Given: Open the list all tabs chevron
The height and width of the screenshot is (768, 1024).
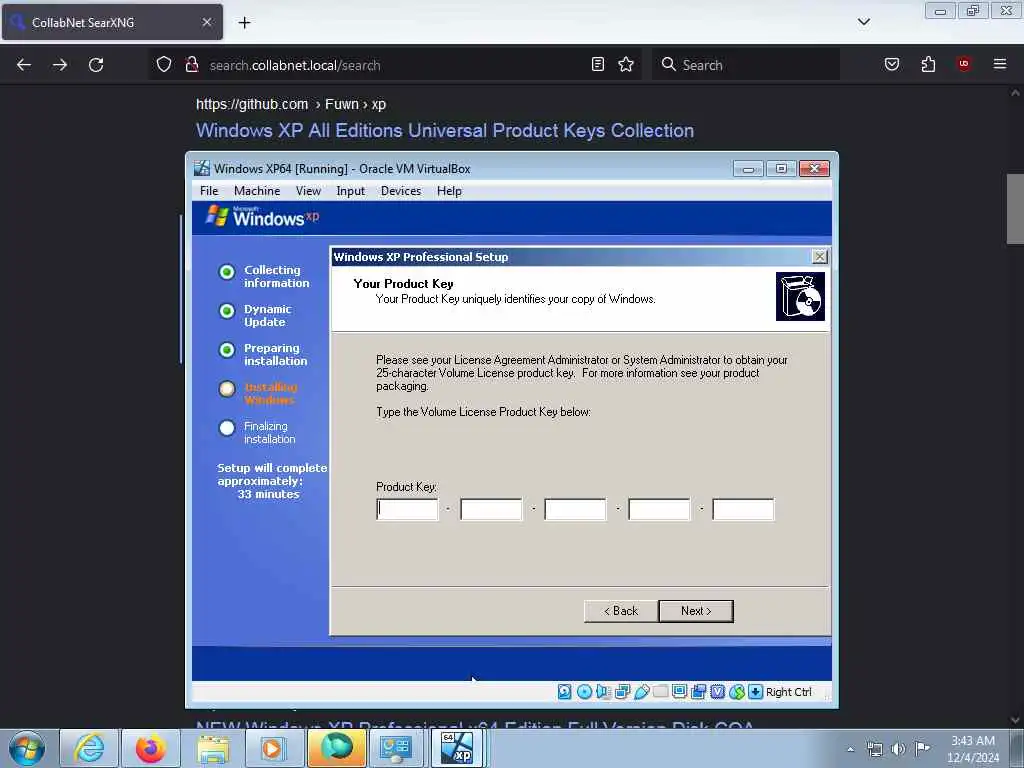Looking at the screenshot, I should click(x=863, y=22).
